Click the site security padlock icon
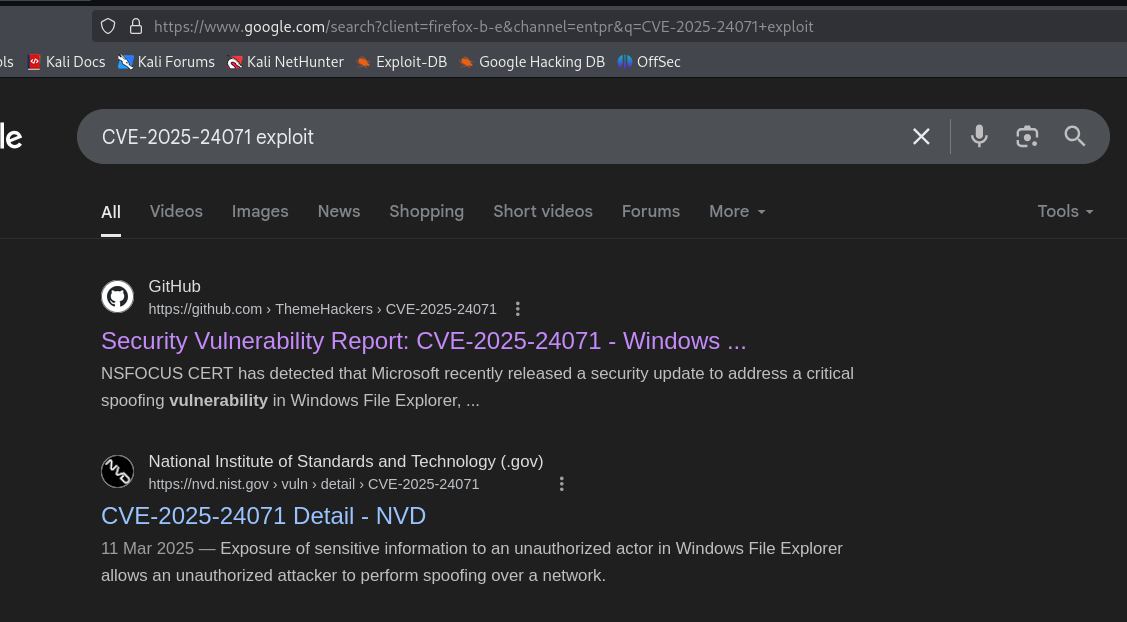This screenshot has height=622, width=1127. 135,27
